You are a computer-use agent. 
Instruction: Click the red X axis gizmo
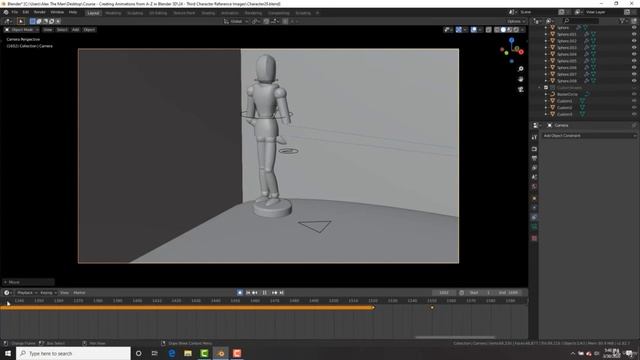click(x=521, y=52)
